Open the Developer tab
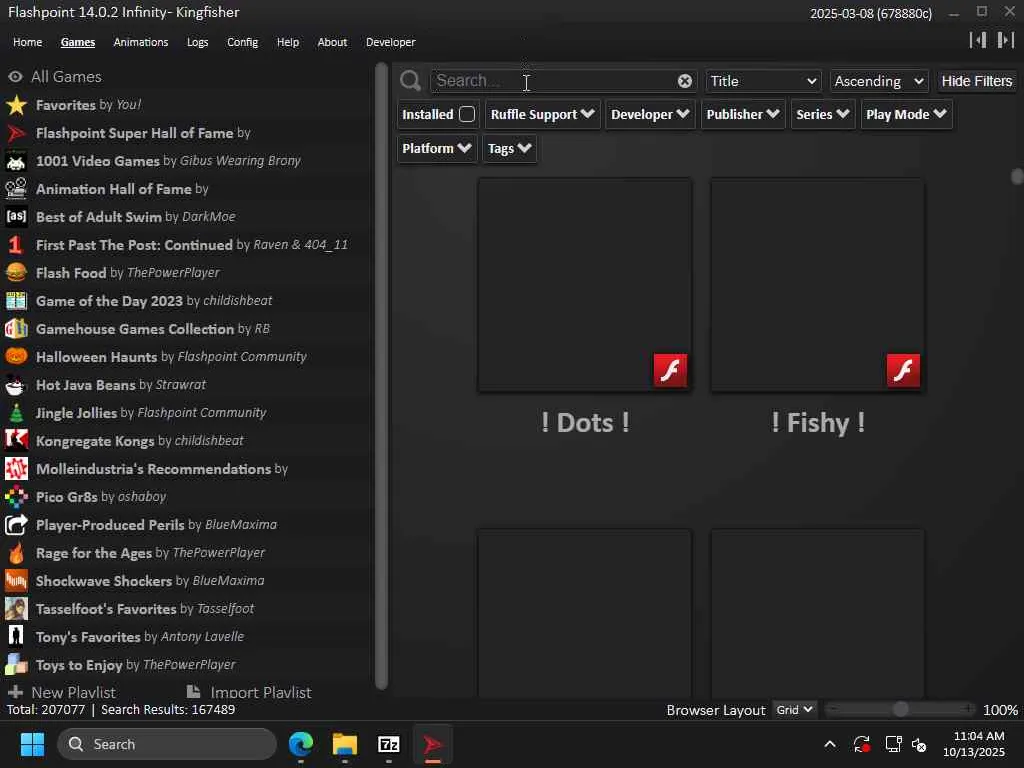This screenshot has height=768, width=1024. [x=391, y=42]
